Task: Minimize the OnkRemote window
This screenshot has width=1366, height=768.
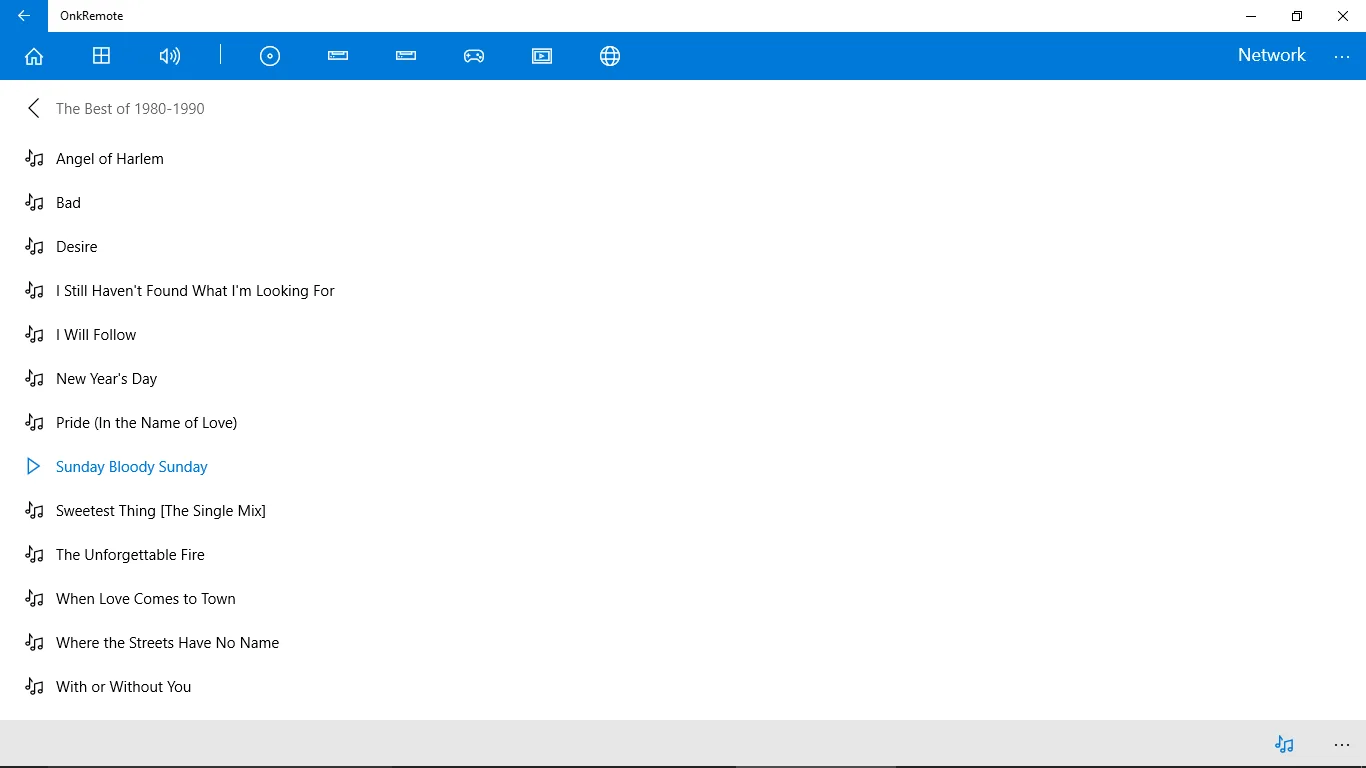Action: [x=1251, y=16]
